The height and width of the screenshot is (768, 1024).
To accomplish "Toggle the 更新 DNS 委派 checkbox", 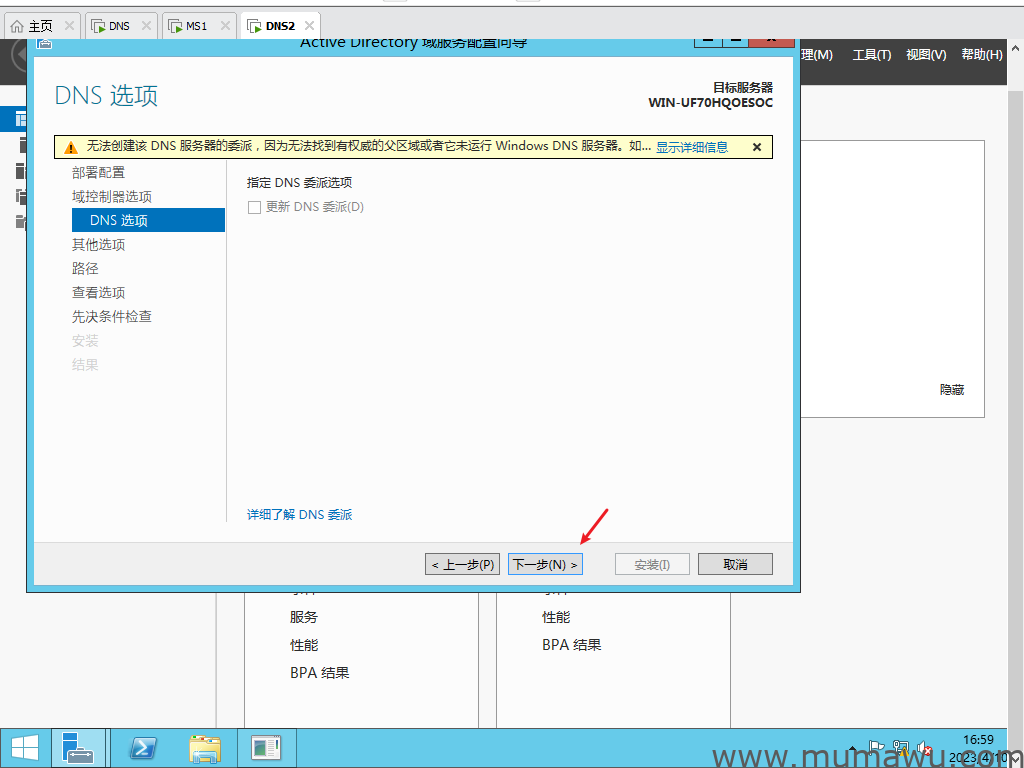I will (x=254, y=207).
